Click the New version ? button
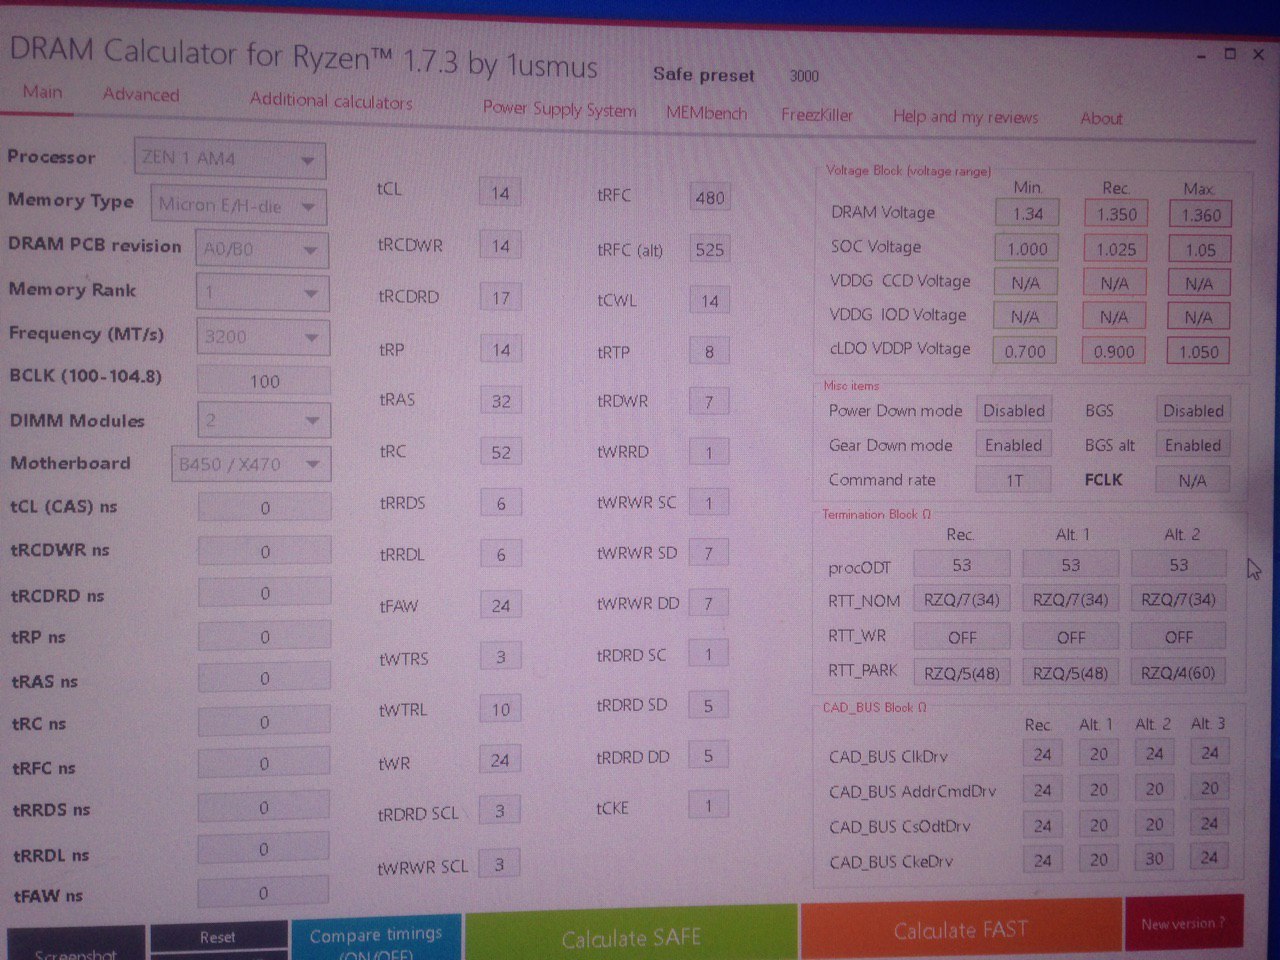 [1184, 923]
